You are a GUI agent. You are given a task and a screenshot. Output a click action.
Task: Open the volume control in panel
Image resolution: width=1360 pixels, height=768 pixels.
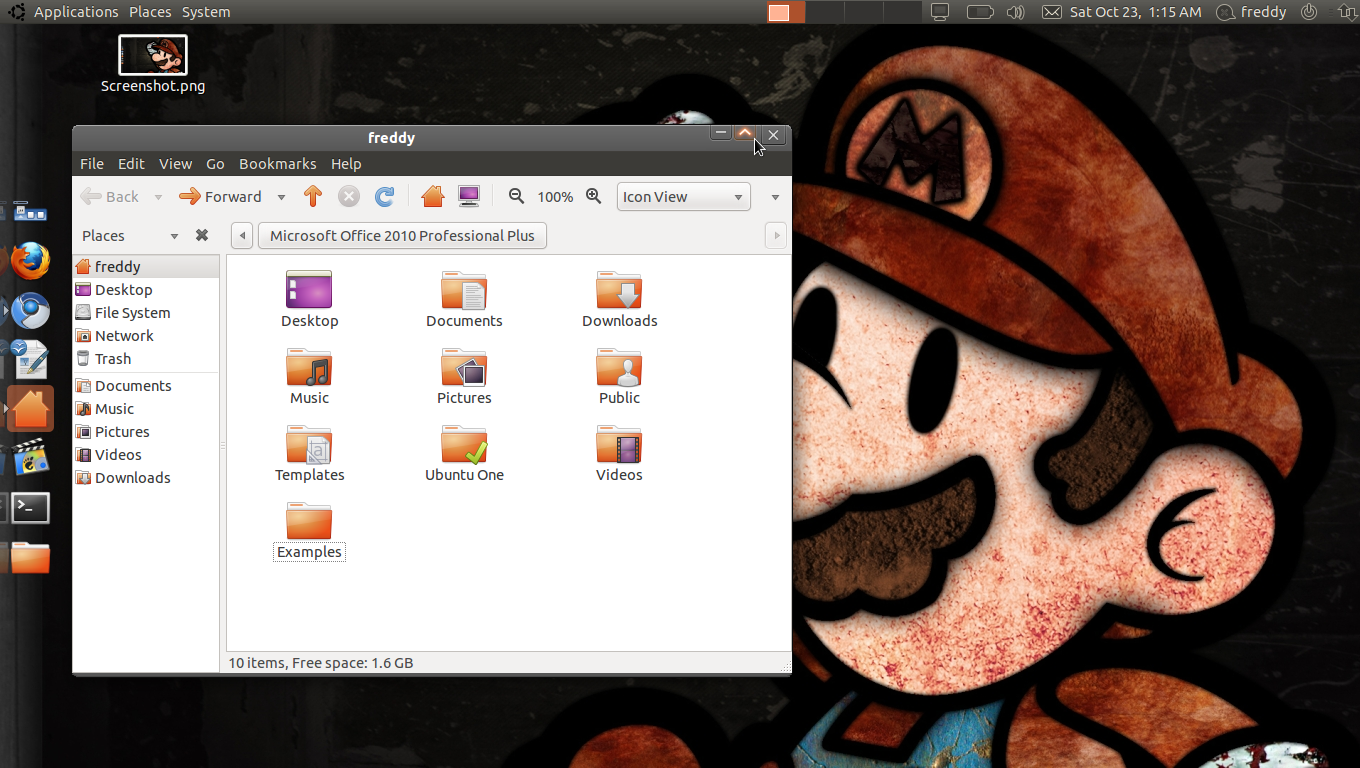tap(1016, 12)
